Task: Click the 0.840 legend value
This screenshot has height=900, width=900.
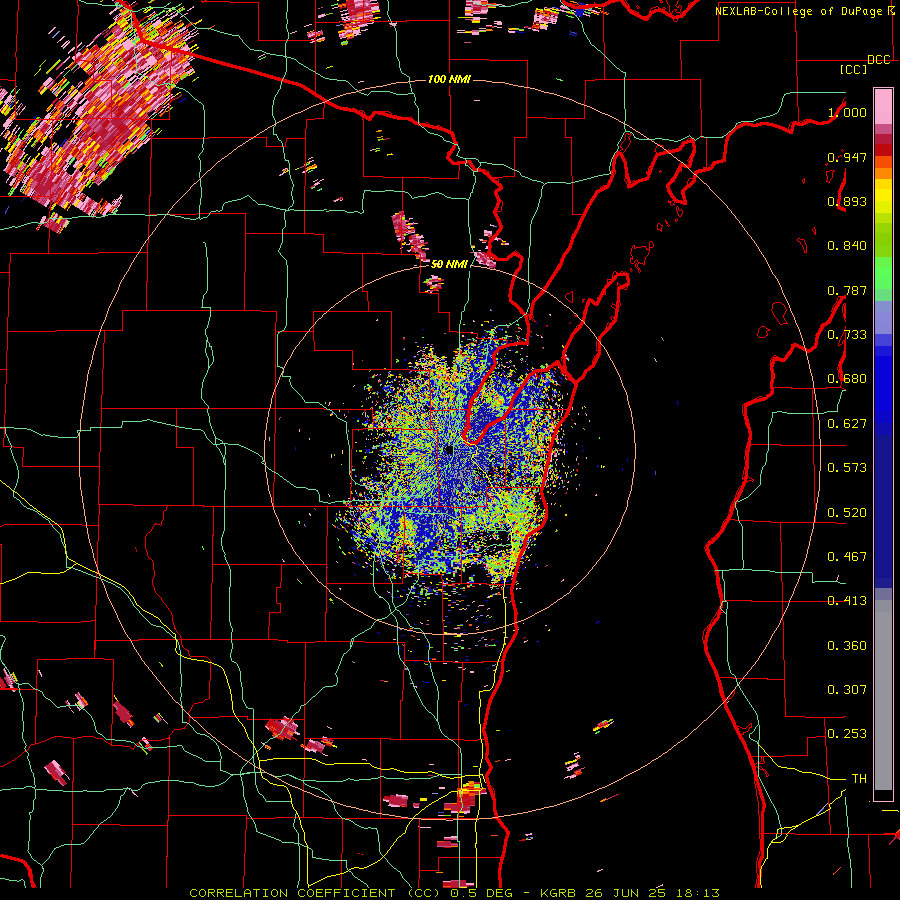Action: click(847, 246)
